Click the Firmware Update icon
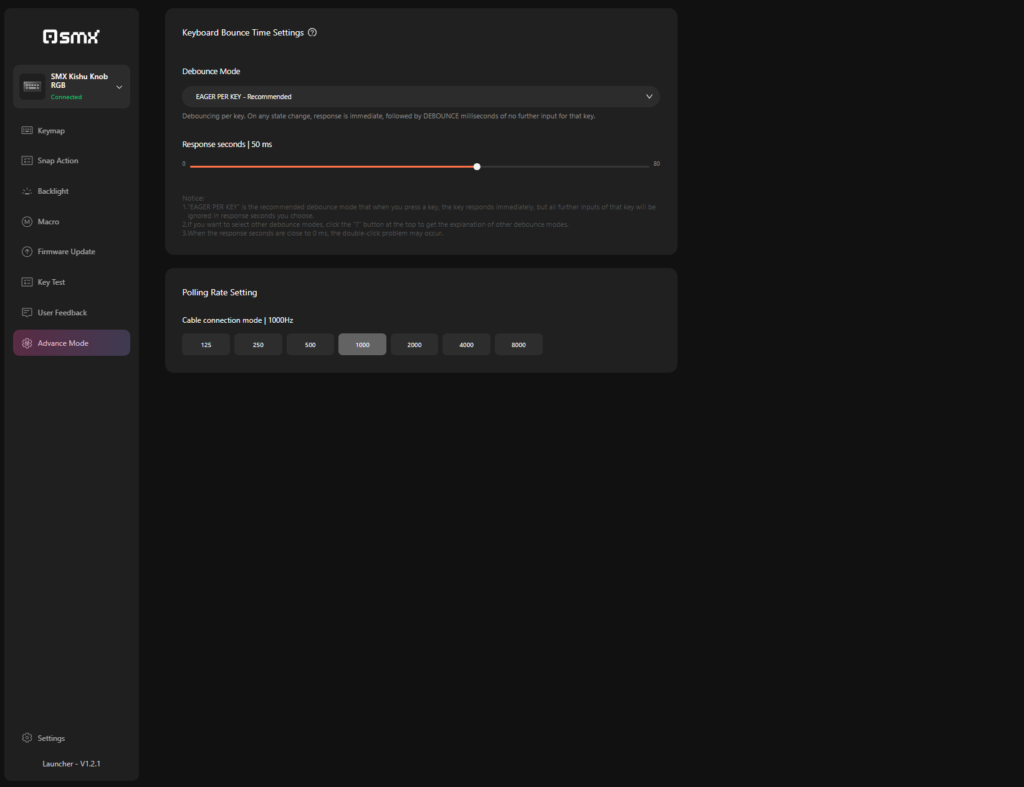Viewport: 1024px width, 787px height. click(x=27, y=252)
